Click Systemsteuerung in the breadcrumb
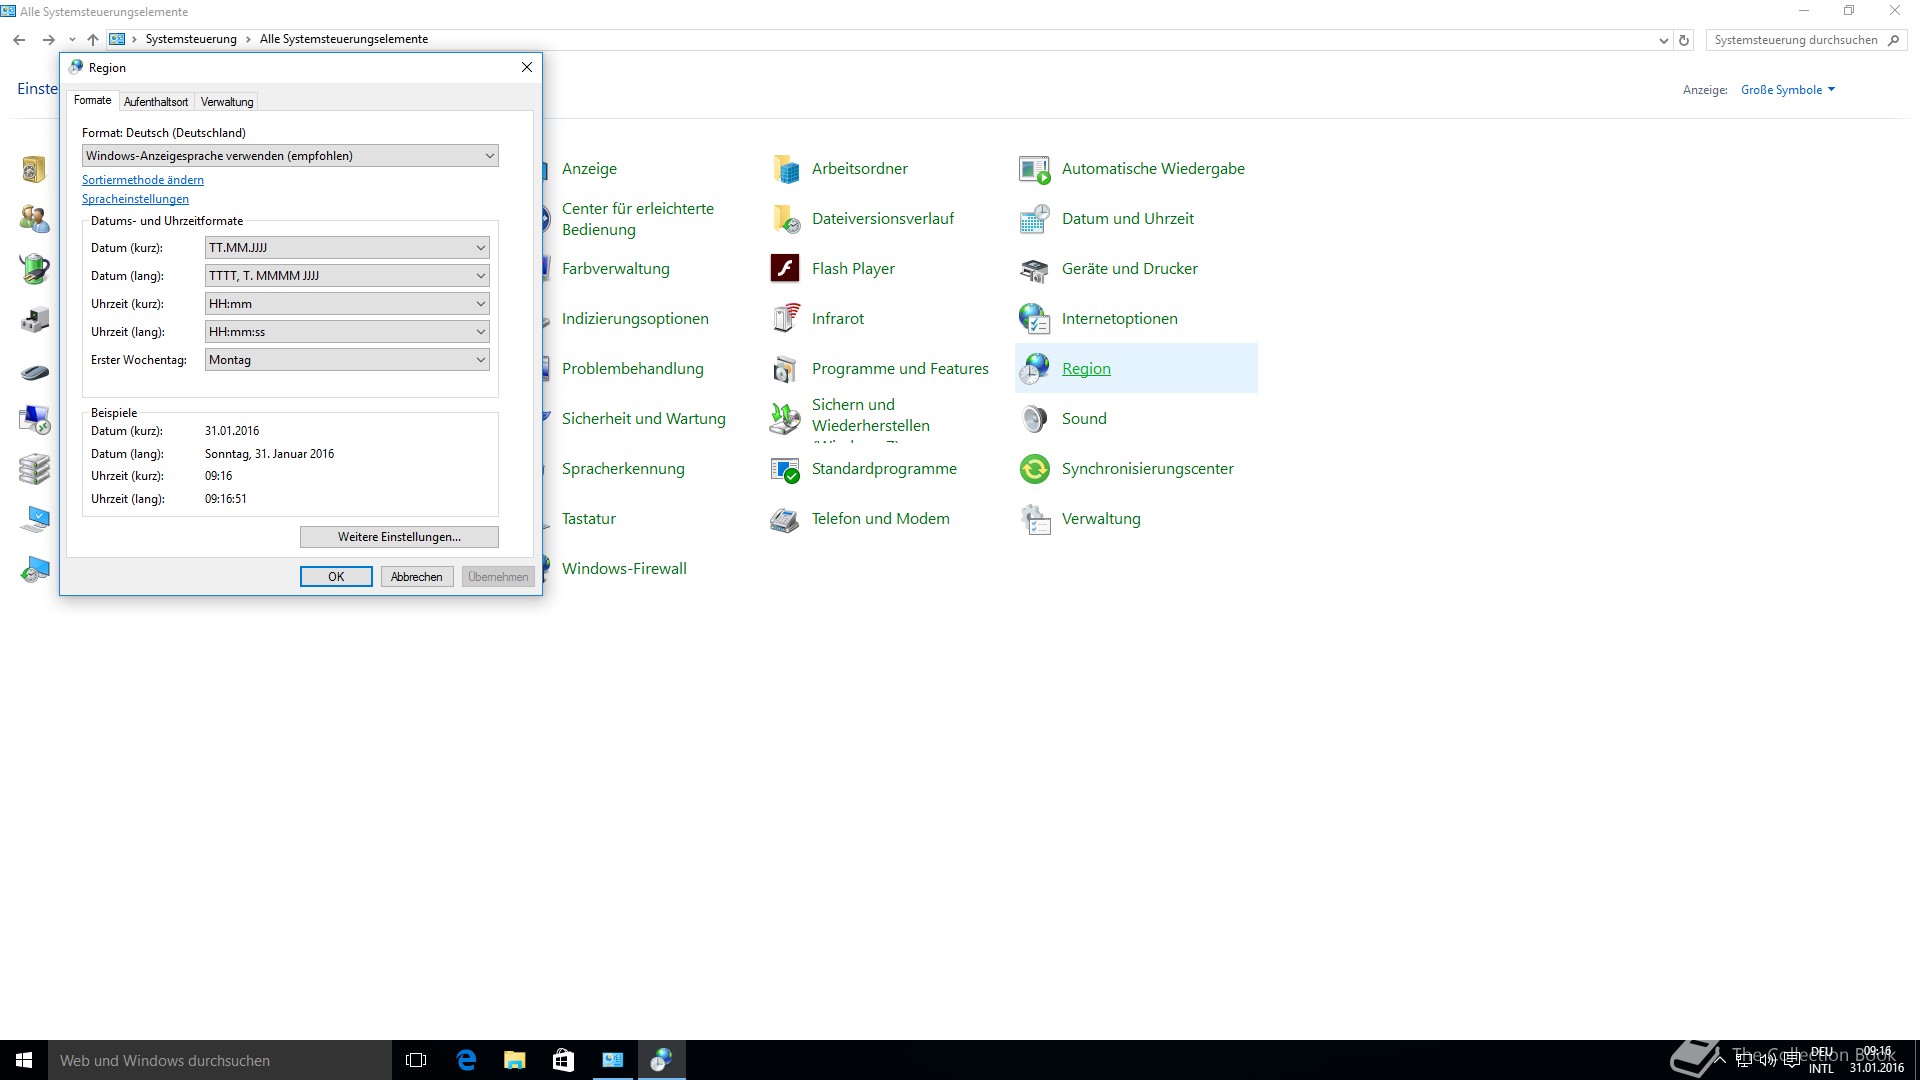 191,39
